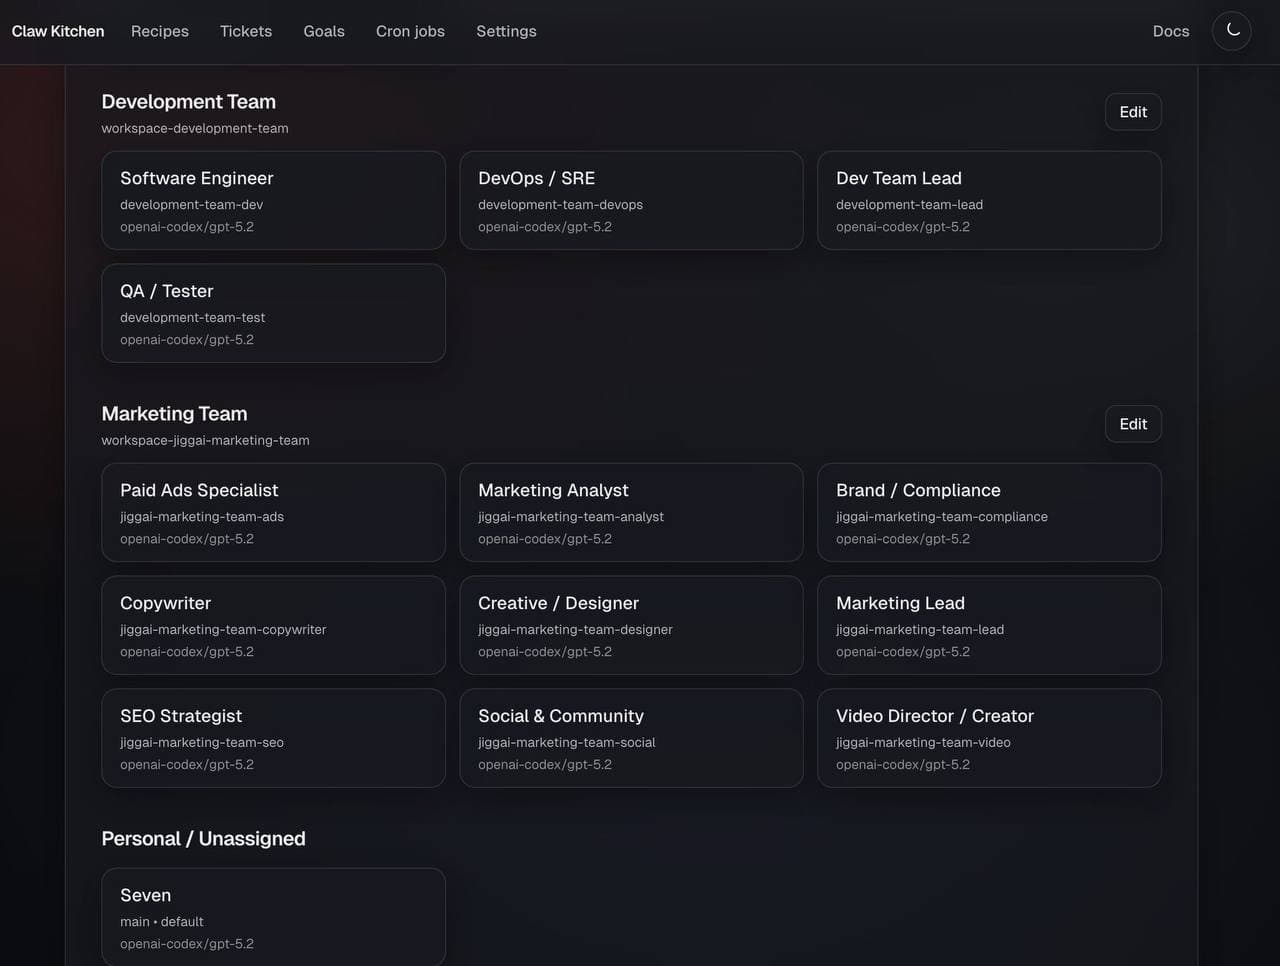This screenshot has width=1280, height=966.
Task: Switch to the Goals tab
Action: click(324, 31)
